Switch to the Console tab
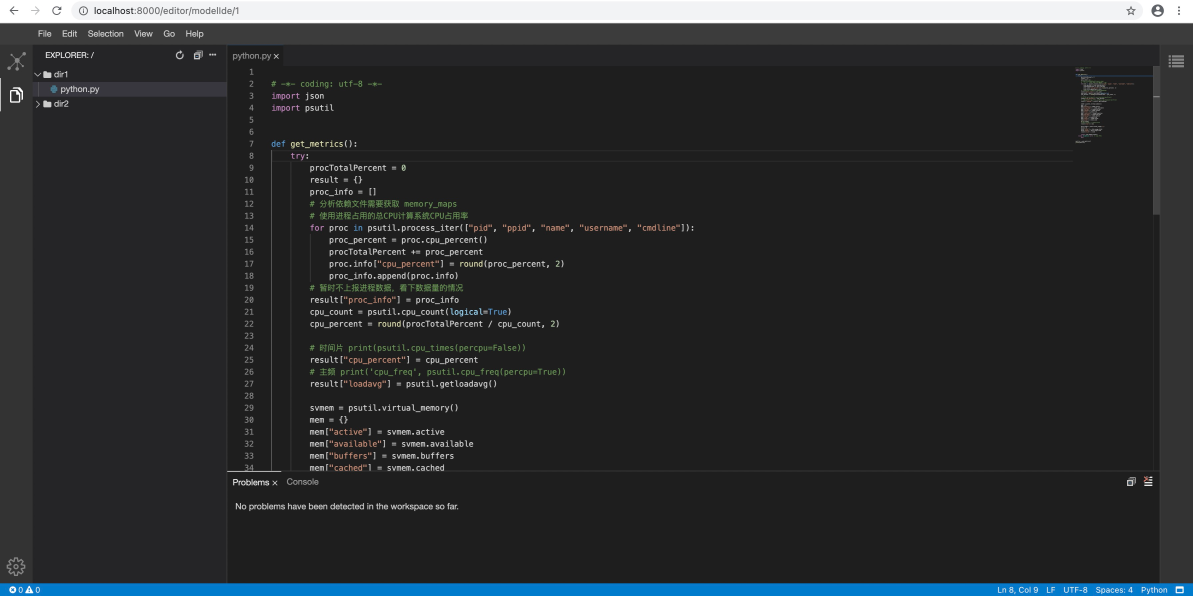Image resolution: width=1193 pixels, height=596 pixels. [302, 482]
